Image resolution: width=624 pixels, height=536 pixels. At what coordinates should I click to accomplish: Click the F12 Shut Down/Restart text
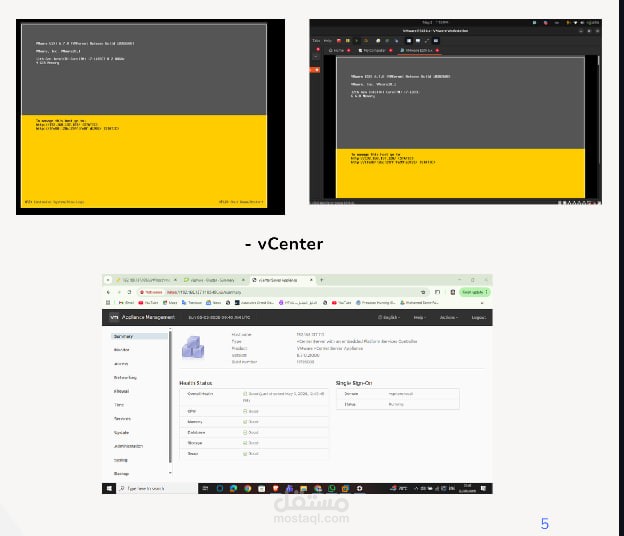241,202
